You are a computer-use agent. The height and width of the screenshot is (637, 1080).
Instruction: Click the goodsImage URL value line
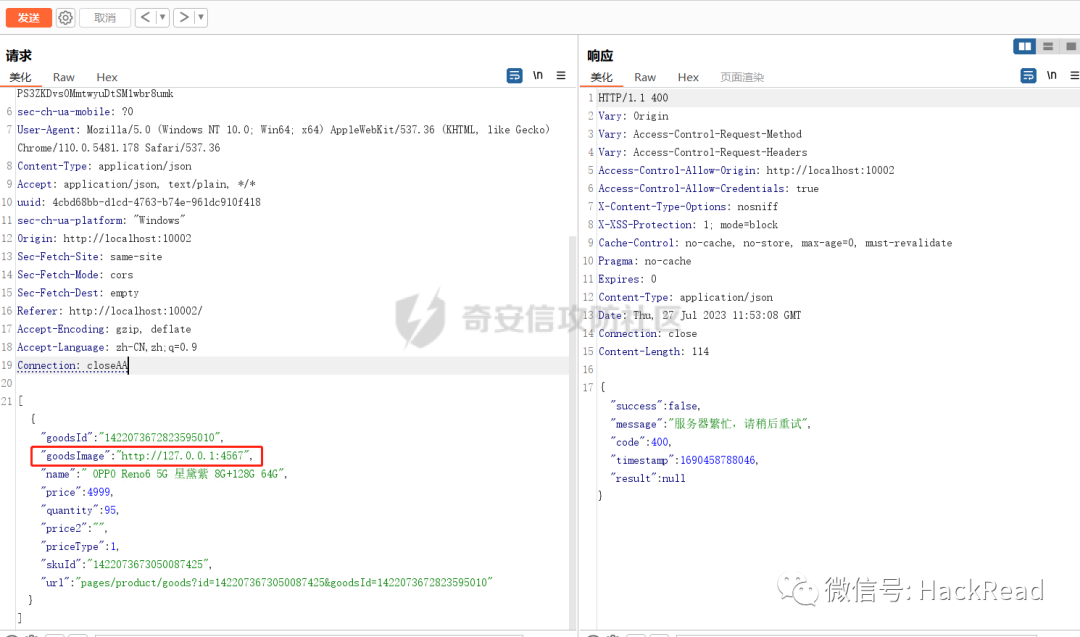147,456
